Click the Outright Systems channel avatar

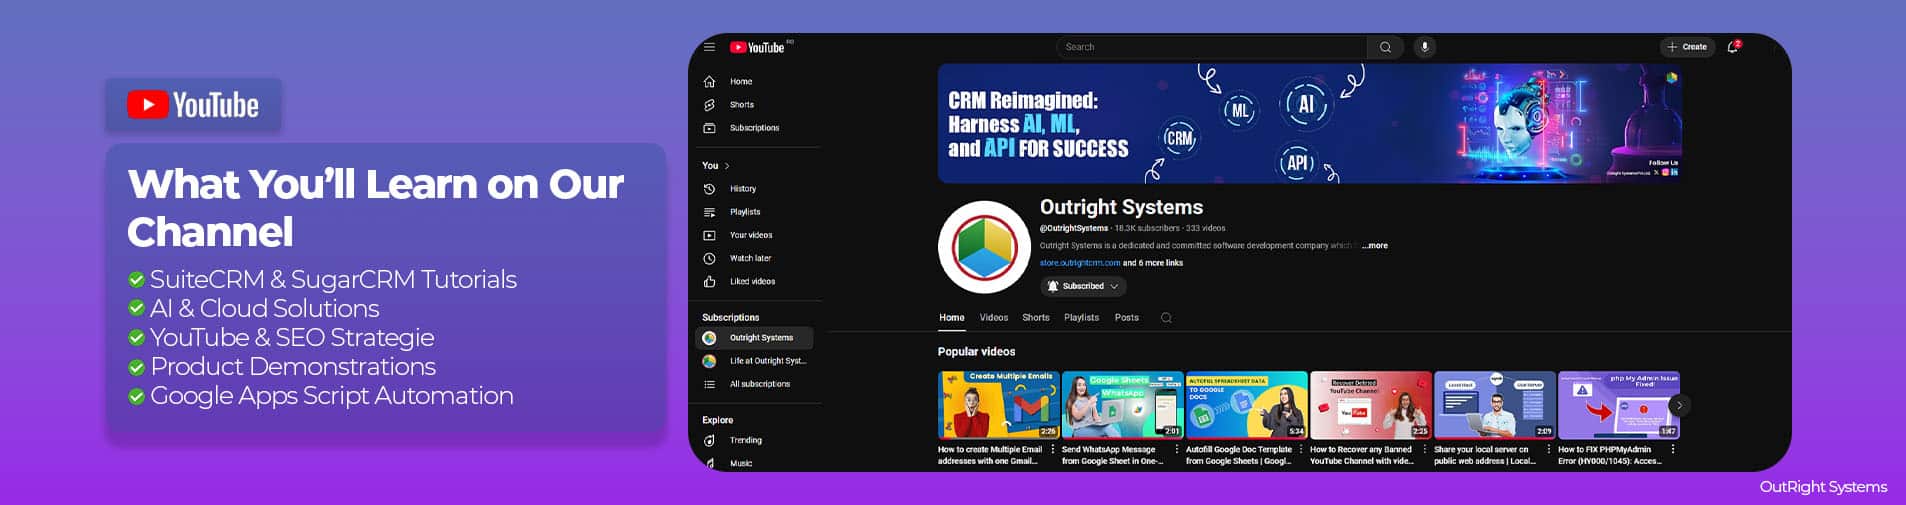(984, 247)
